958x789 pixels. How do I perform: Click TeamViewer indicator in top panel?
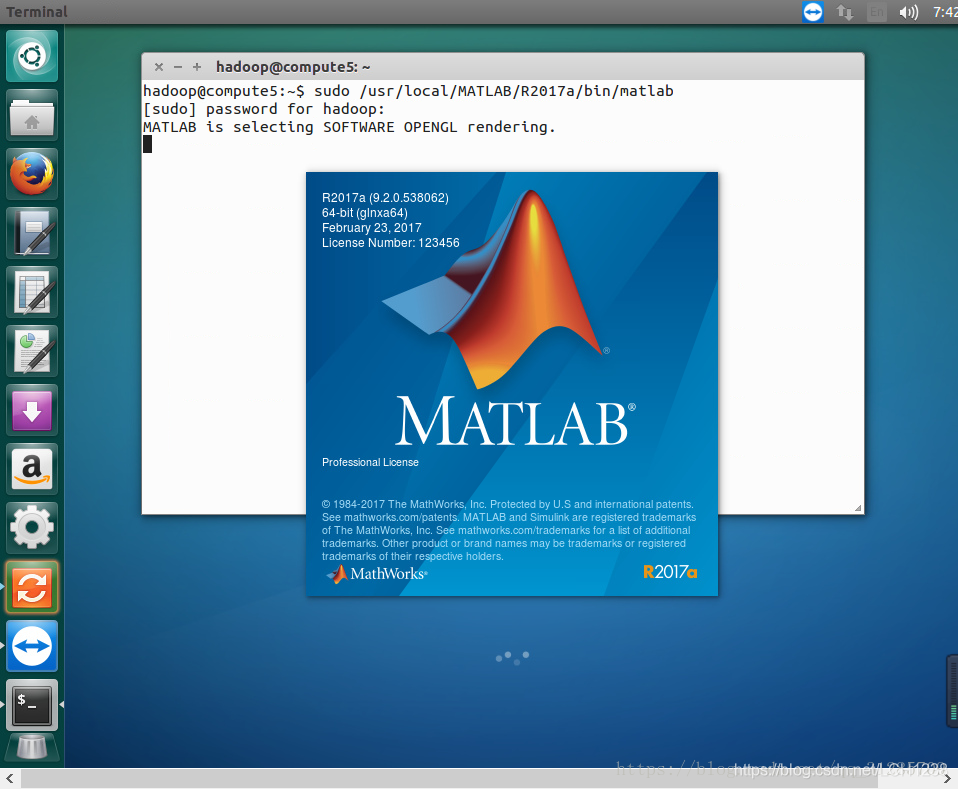click(813, 12)
